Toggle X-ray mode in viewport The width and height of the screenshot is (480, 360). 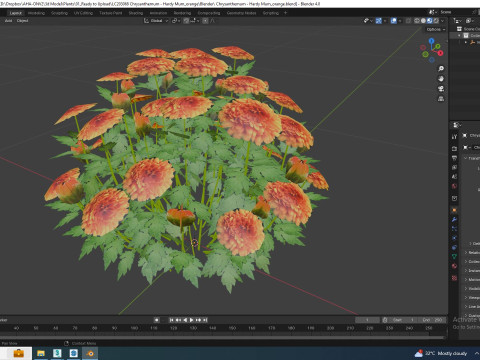pos(408,21)
